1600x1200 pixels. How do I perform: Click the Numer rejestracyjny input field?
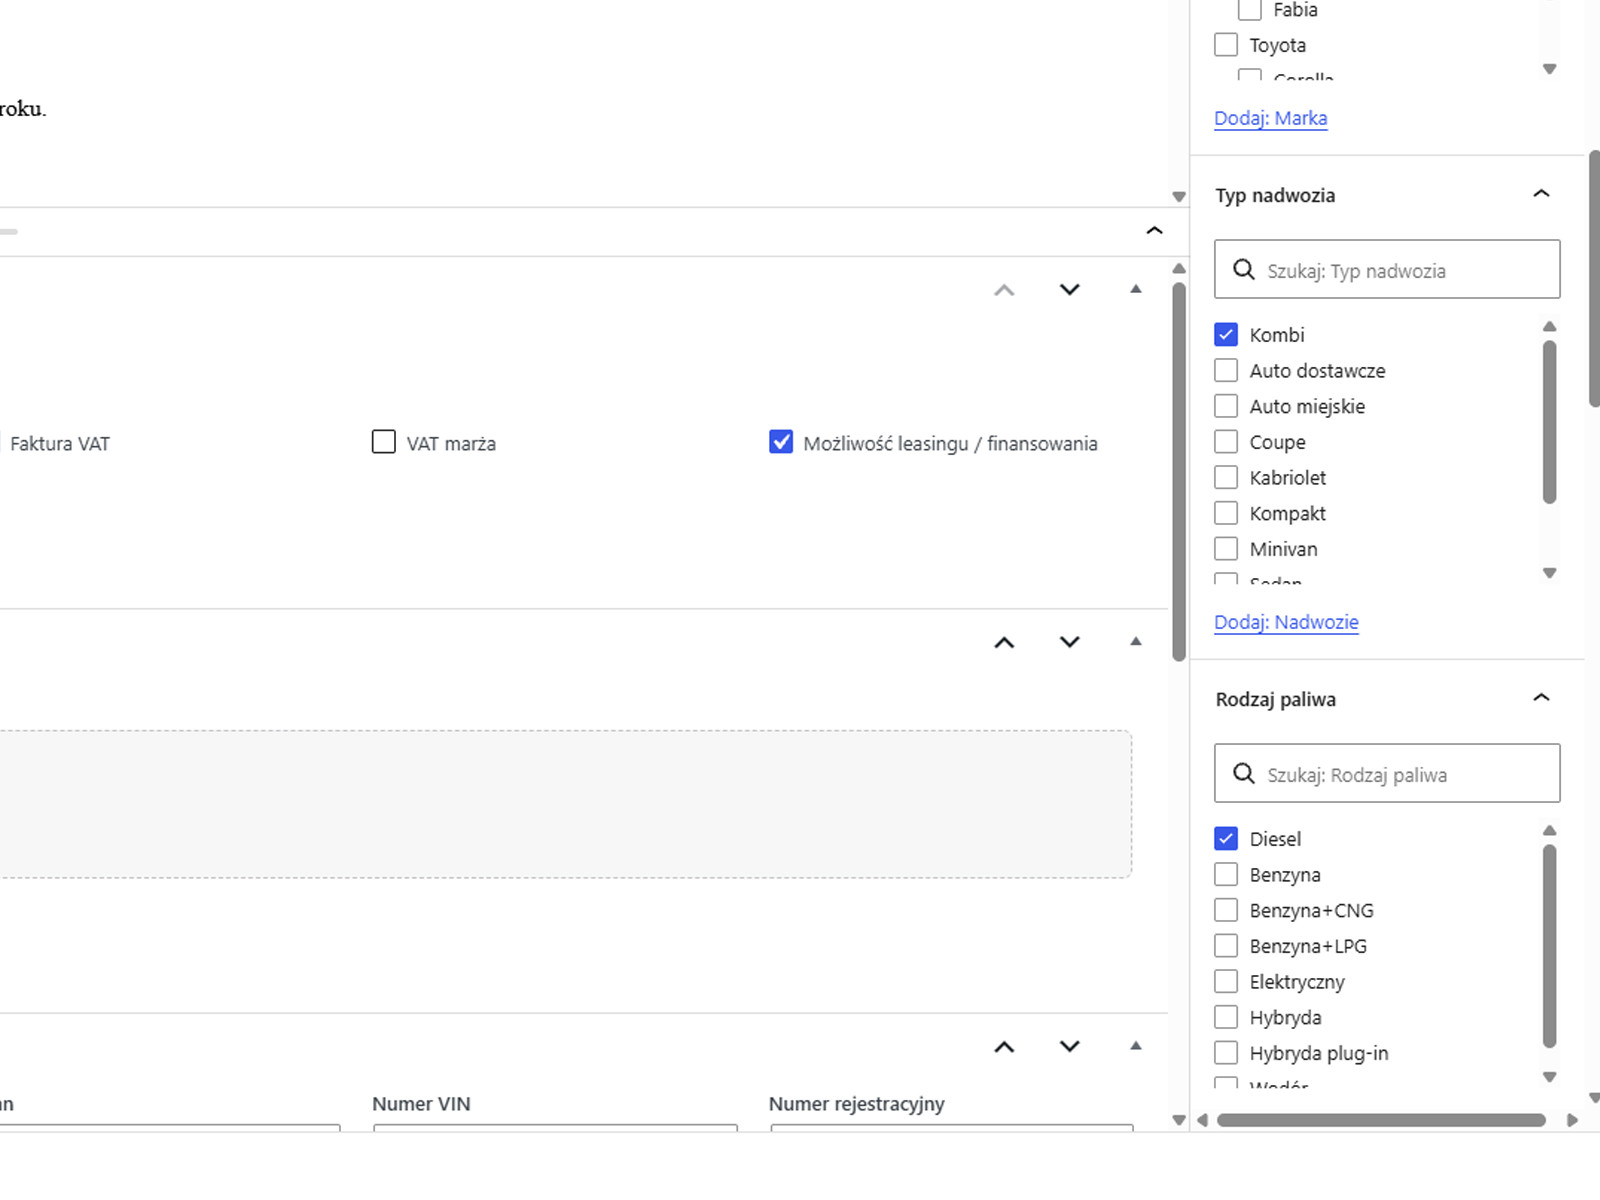pyautogui.click(x=951, y=1128)
